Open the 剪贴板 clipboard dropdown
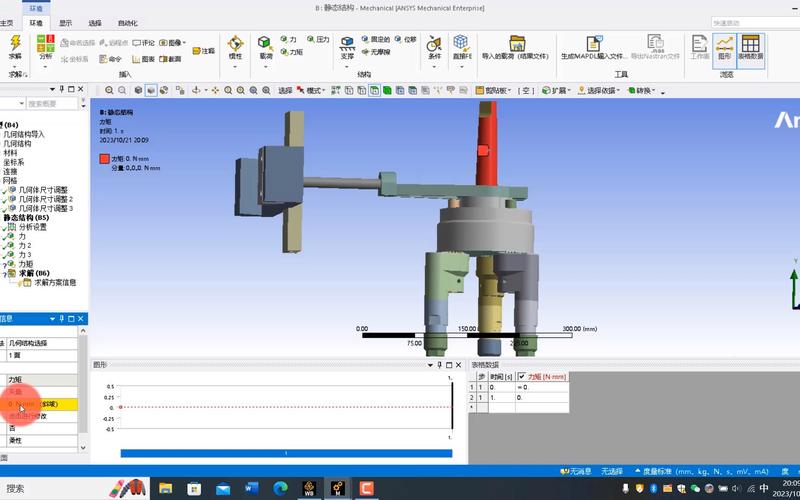 (493, 90)
